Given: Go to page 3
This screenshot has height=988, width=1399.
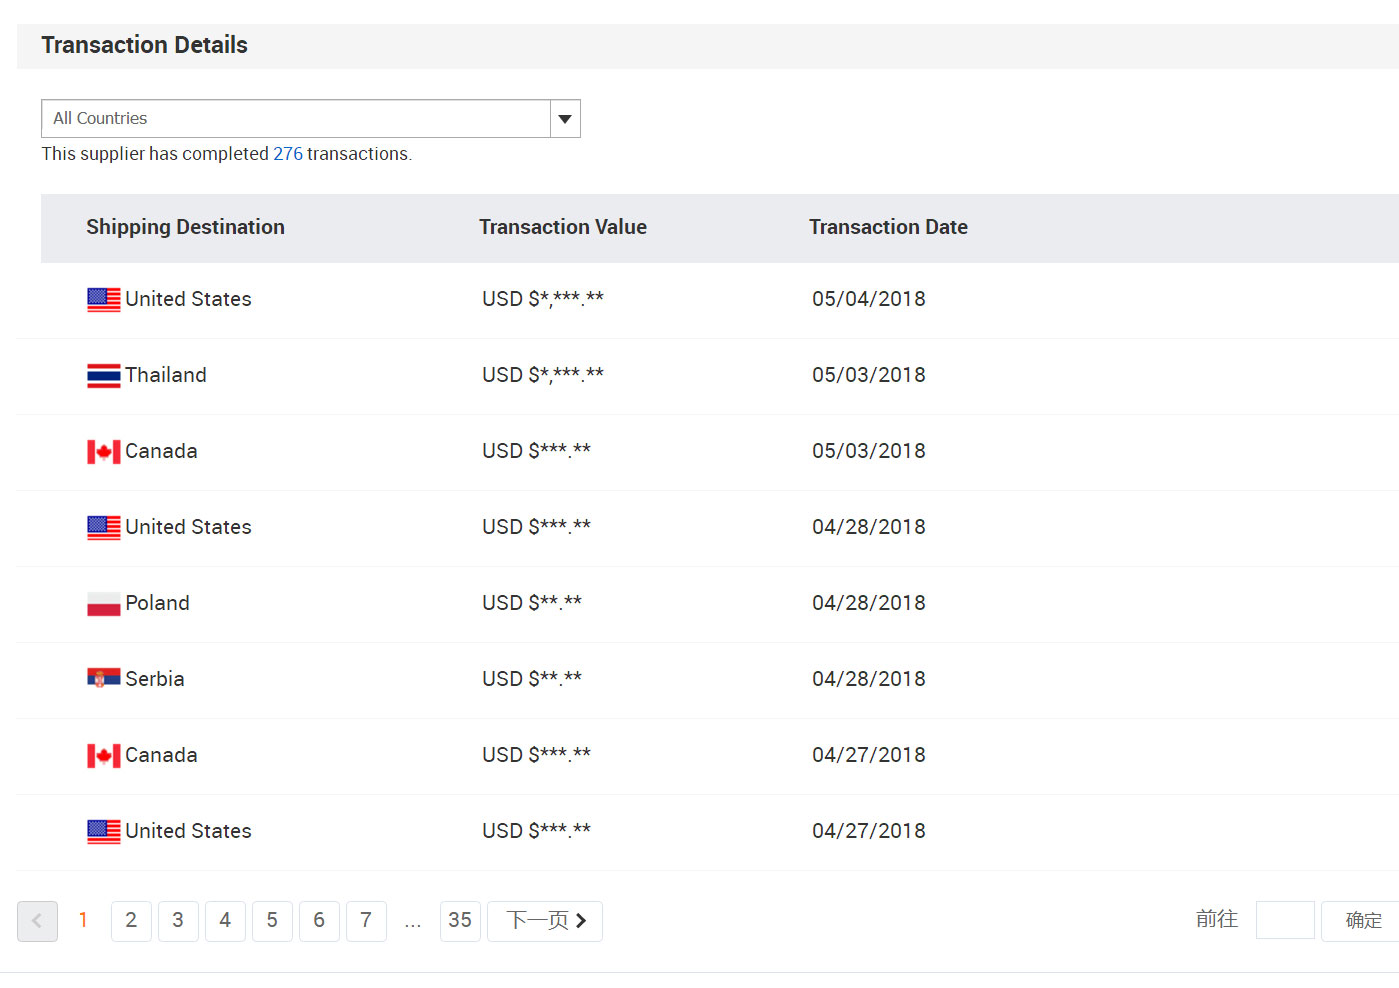Looking at the screenshot, I should pyautogui.click(x=178, y=921).
